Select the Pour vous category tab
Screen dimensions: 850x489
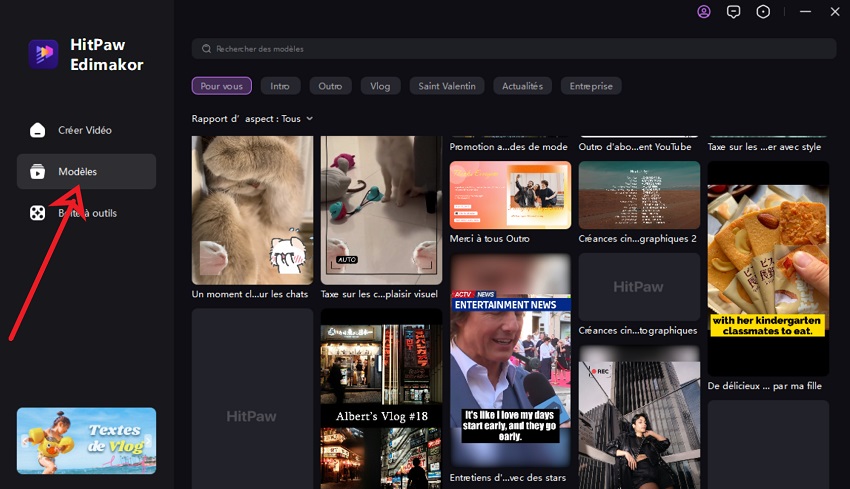[x=221, y=86]
